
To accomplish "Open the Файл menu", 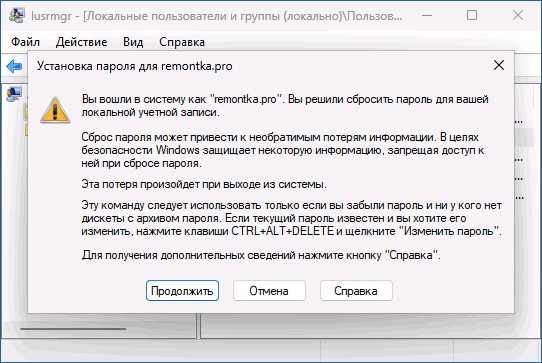I will pos(25,42).
